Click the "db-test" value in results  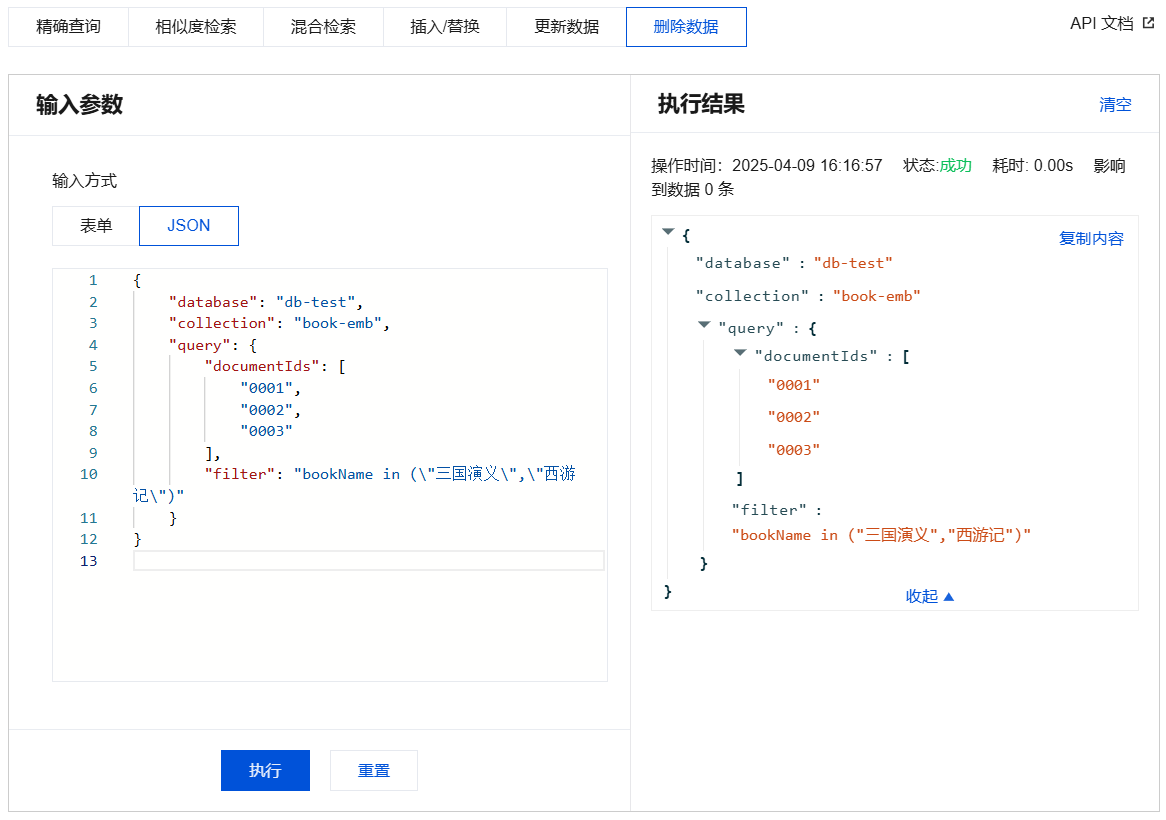click(853, 263)
